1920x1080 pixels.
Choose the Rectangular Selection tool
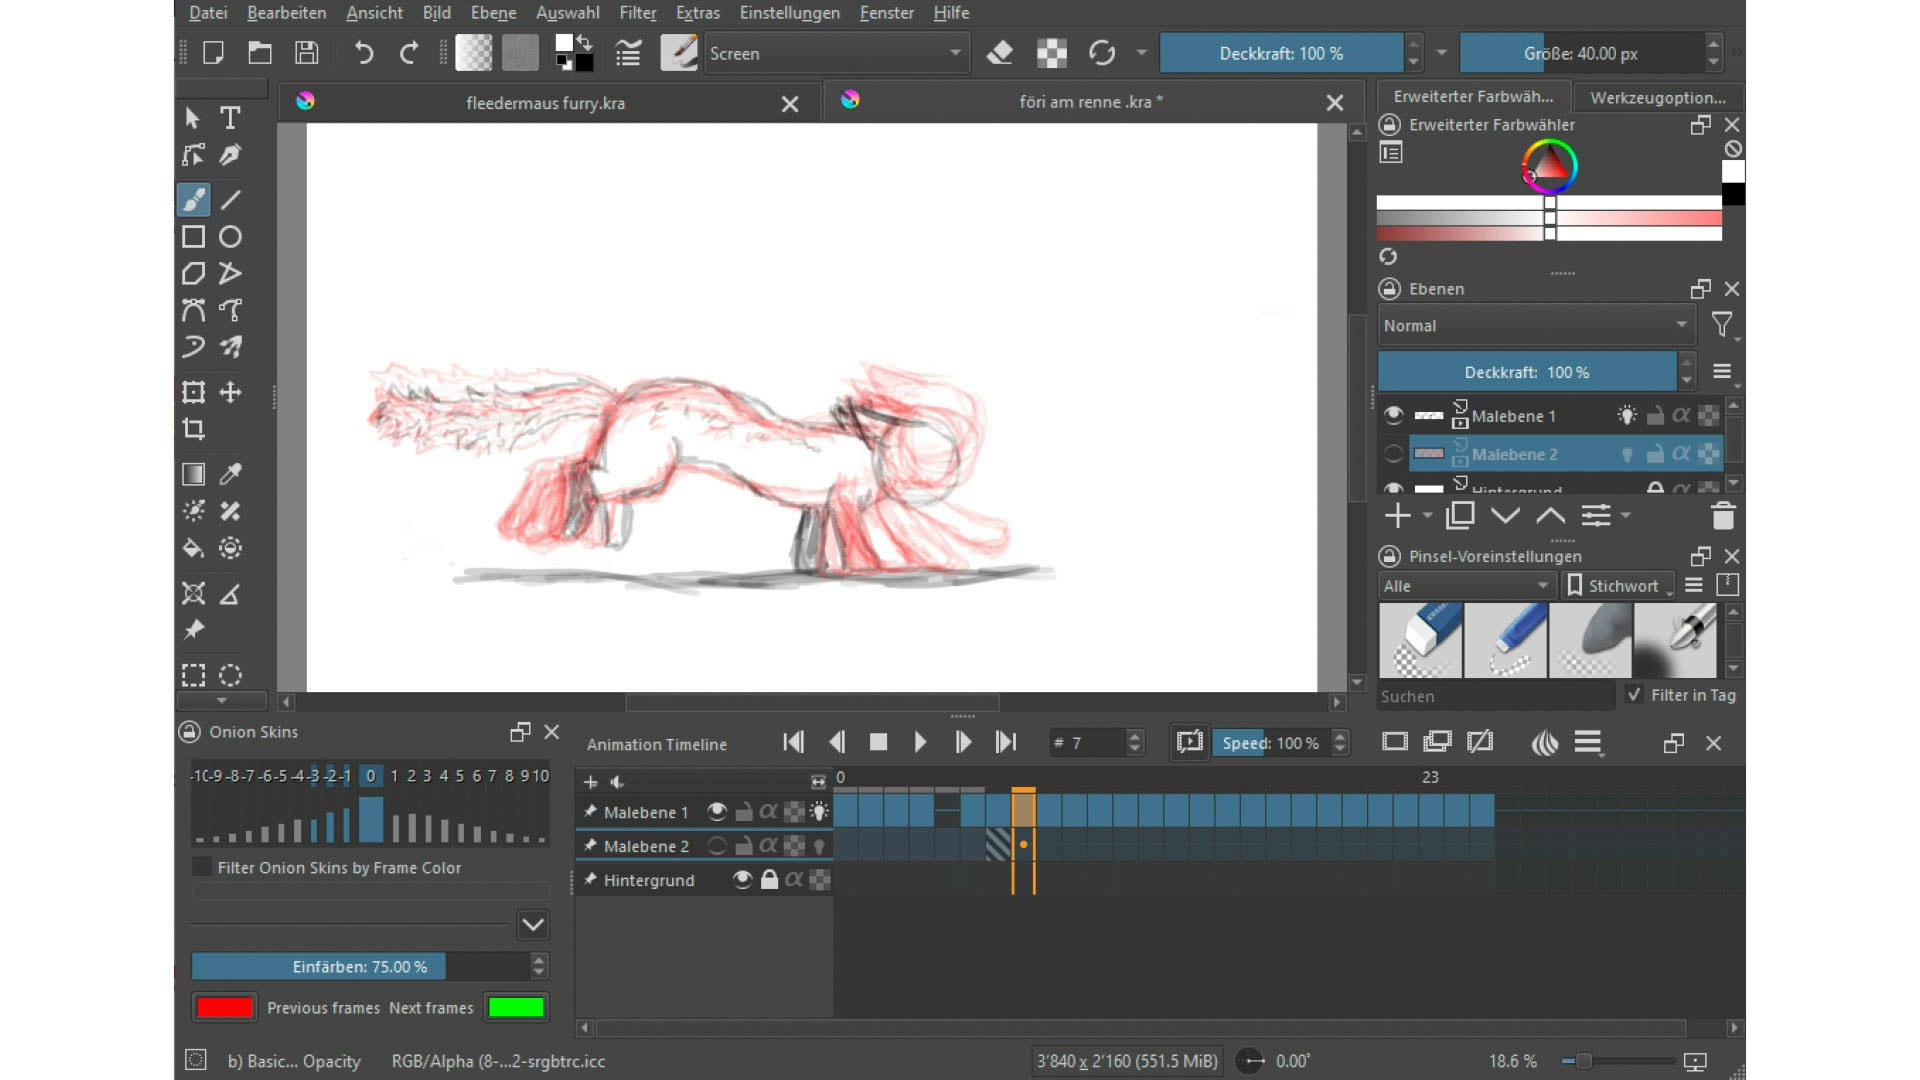[193, 675]
